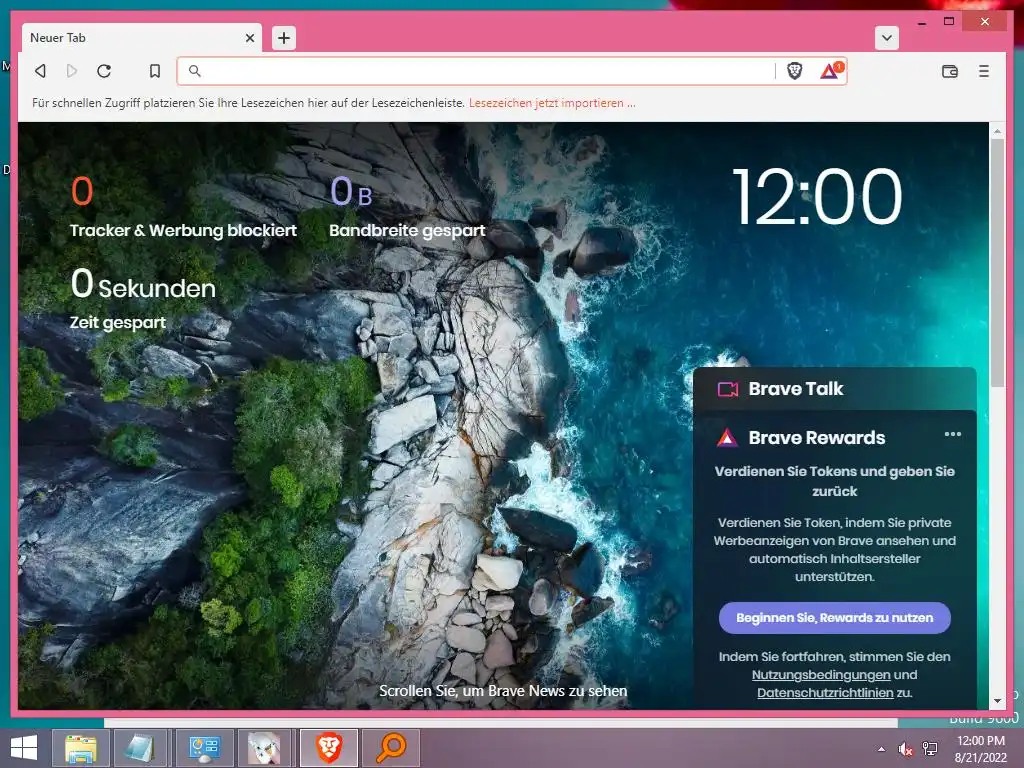Viewport: 1024px width, 768px height.
Task: Close the Neuer Tab tab
Action: (249, 38)
